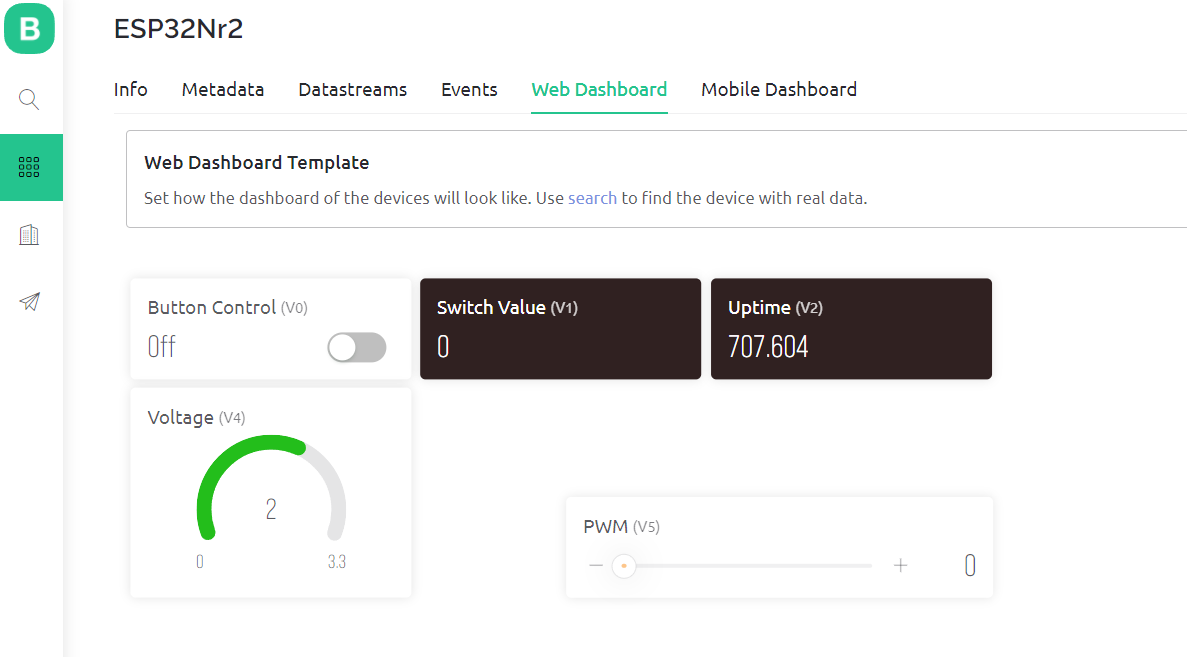Click the PWM value number field
The height and width of the screenshot is (657, 1187).
[969, 566]
